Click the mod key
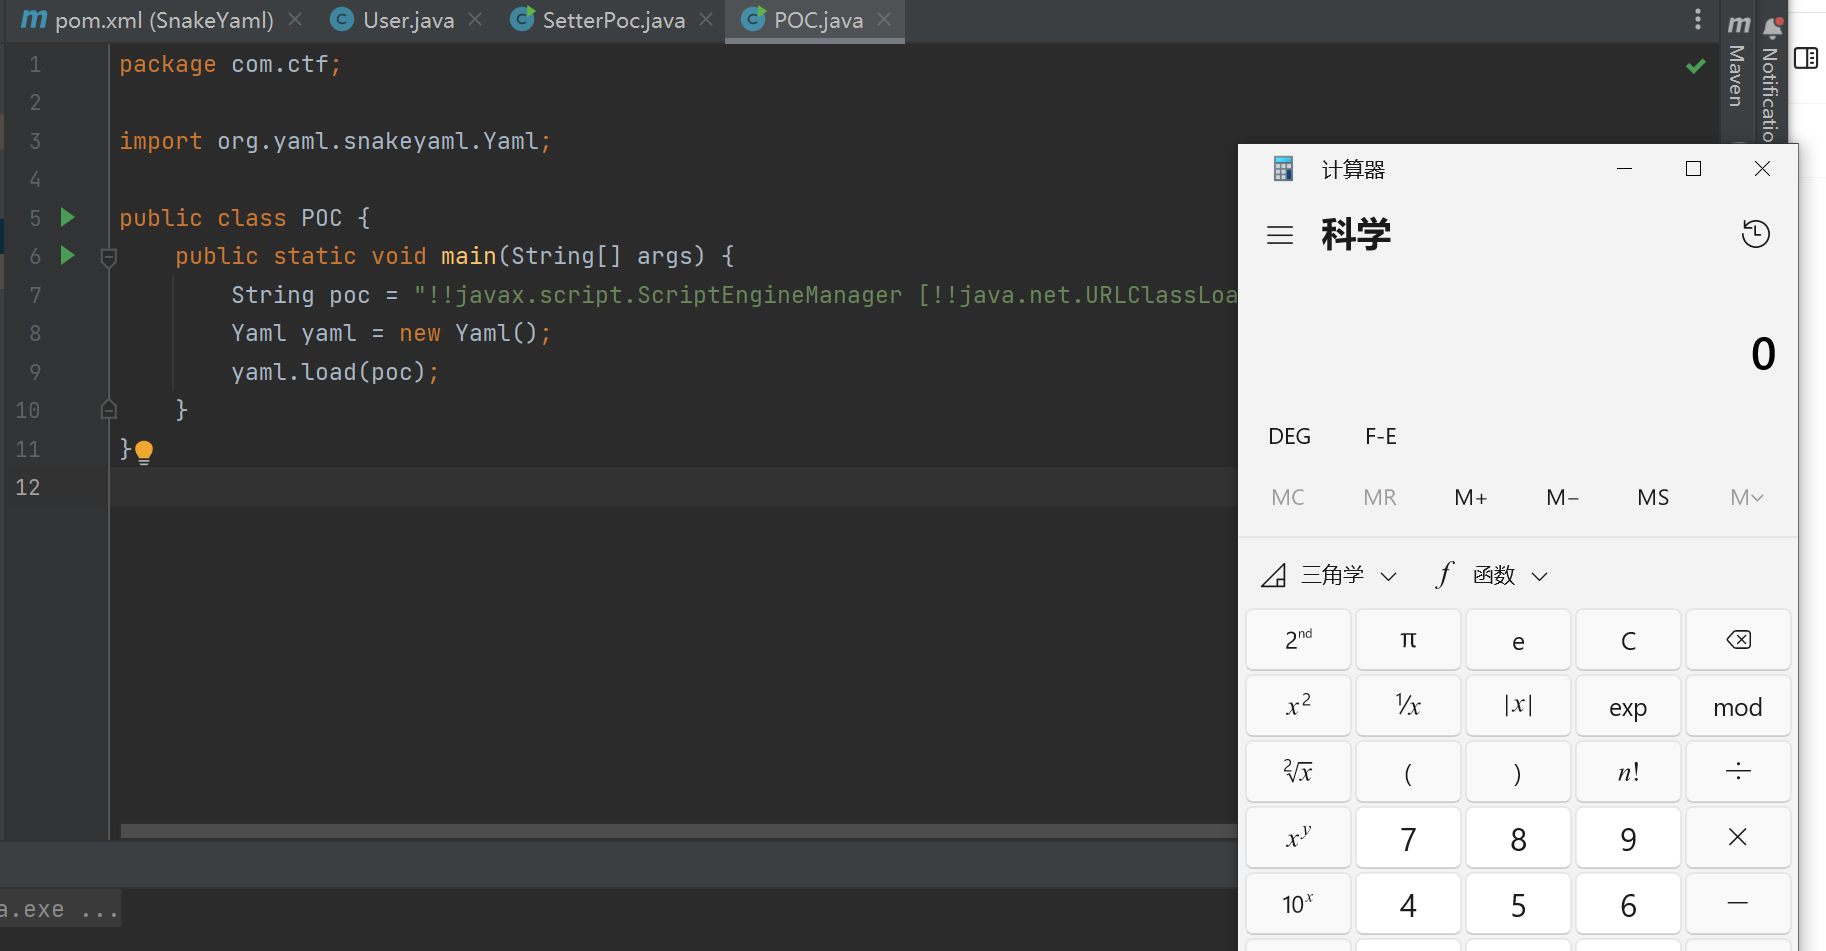 (x=1738, y=706)
